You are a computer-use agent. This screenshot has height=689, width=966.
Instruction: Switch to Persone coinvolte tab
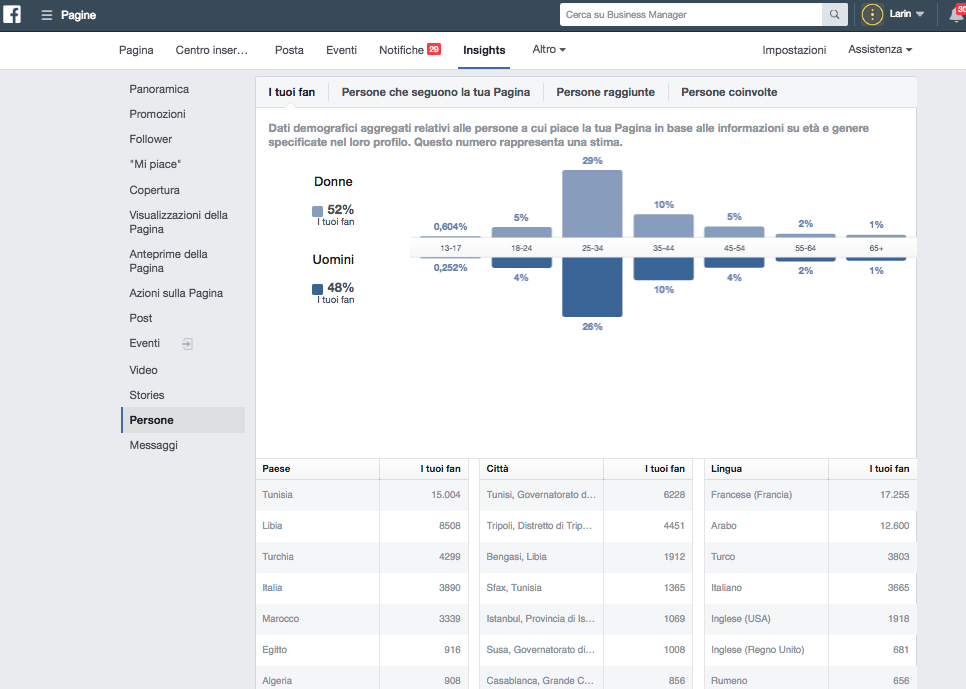pos(729,92)
